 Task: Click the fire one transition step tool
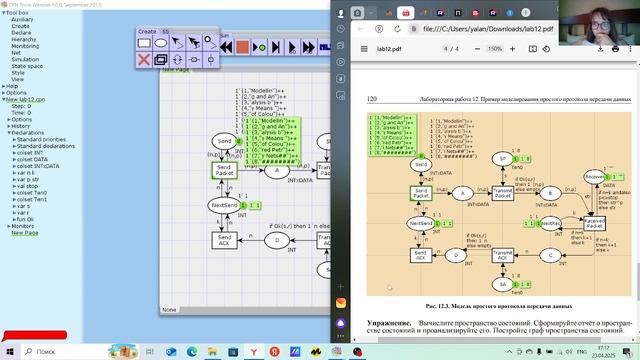(276, 47)
